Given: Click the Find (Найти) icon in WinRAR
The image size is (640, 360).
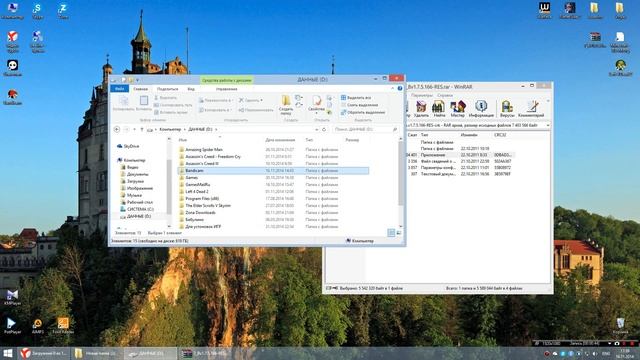Looking at the screenshot, I should tap(439, 109).
